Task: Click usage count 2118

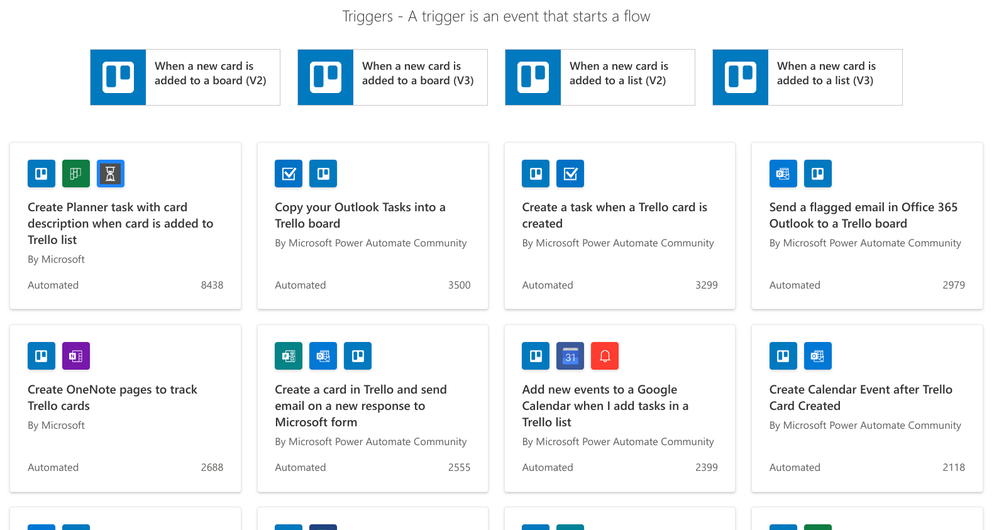Action: pyautogui.click(x=954, y=468)
